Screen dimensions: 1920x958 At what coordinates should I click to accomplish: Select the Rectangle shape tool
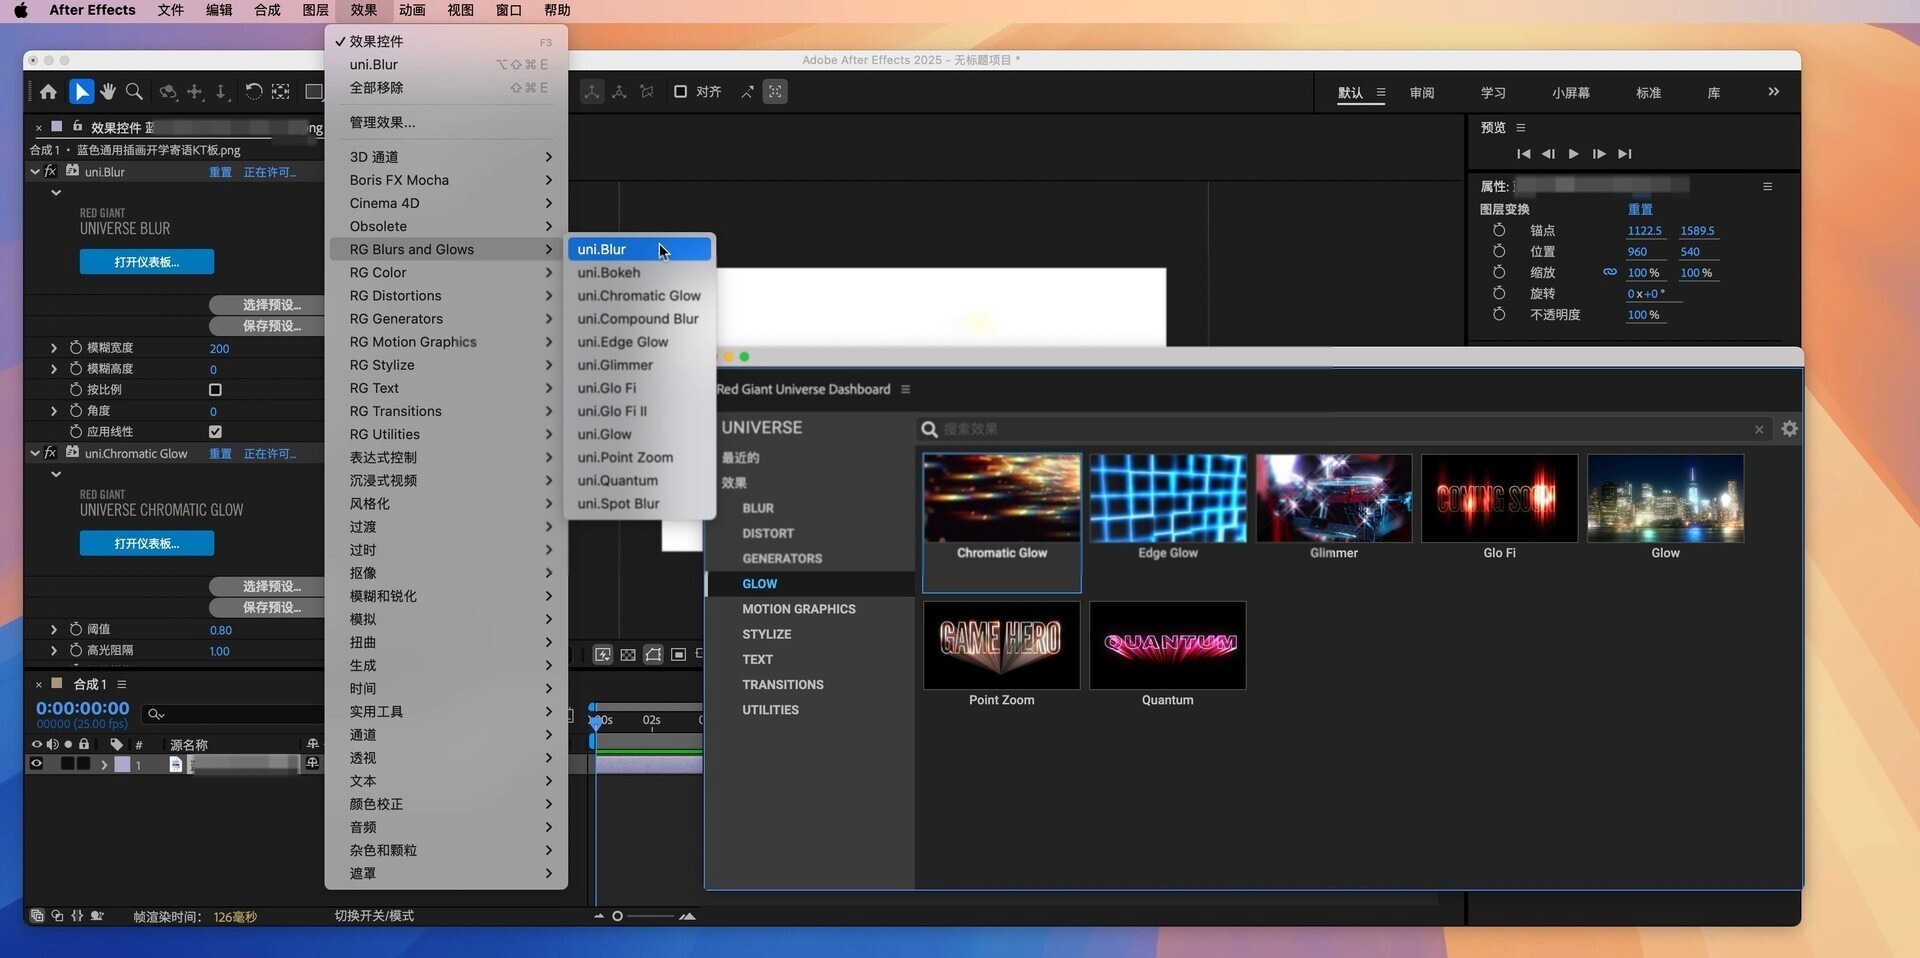[x=313, y=92]
